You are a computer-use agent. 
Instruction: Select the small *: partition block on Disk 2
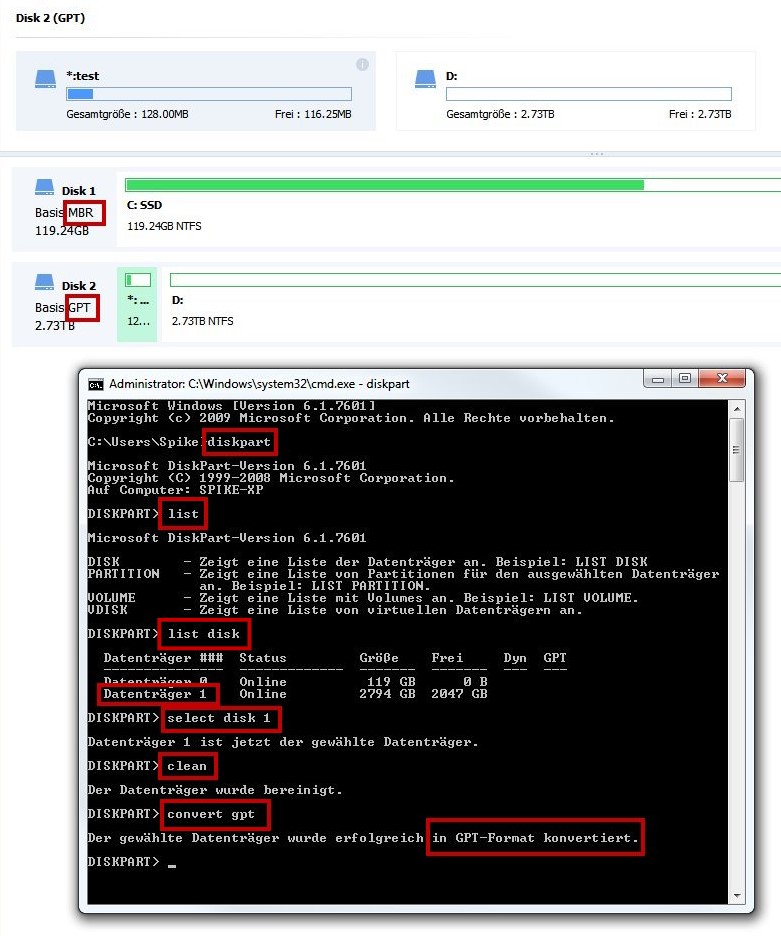pyautogui.click(x=137, y=304)
